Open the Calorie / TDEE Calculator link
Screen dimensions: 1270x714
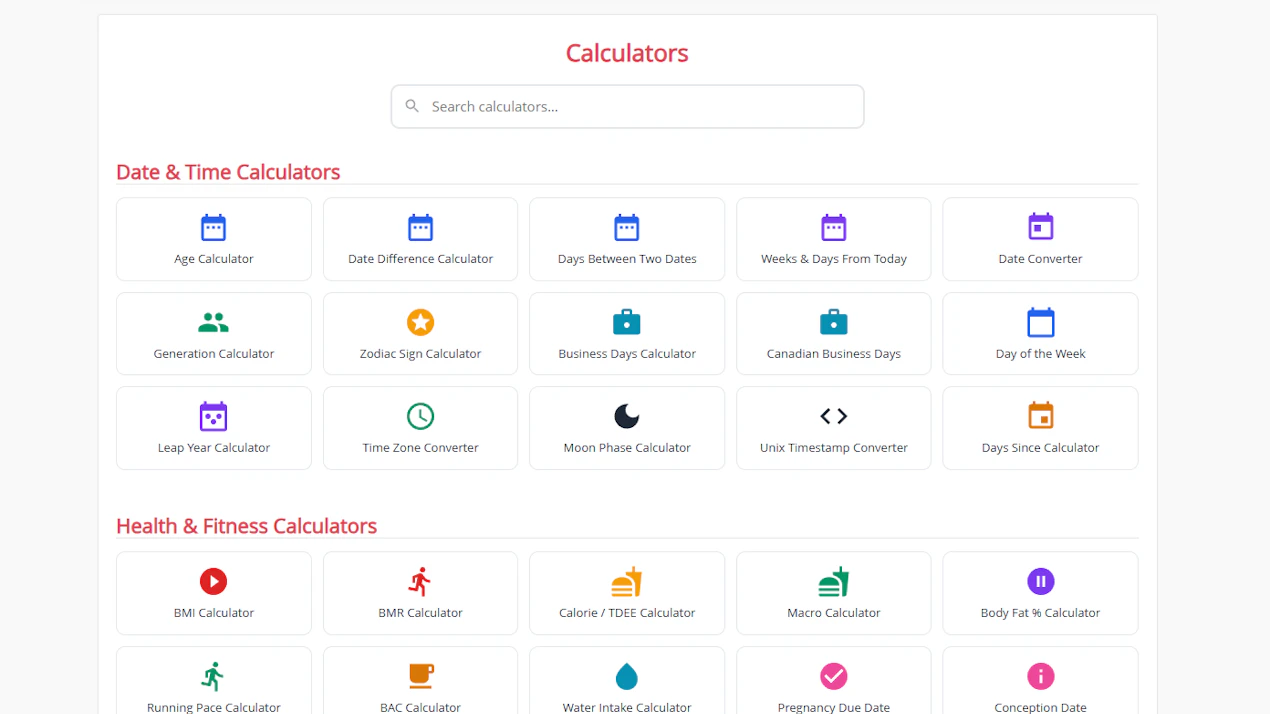click(x=627, y=593)
